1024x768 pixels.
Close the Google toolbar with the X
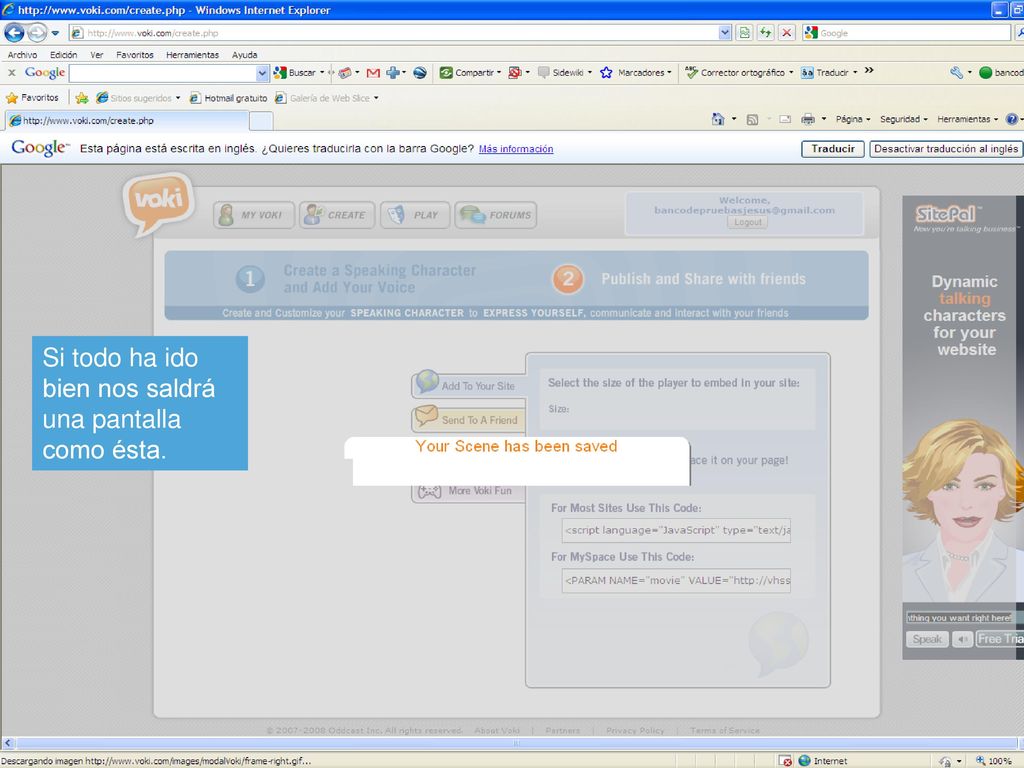click(11, 72)
